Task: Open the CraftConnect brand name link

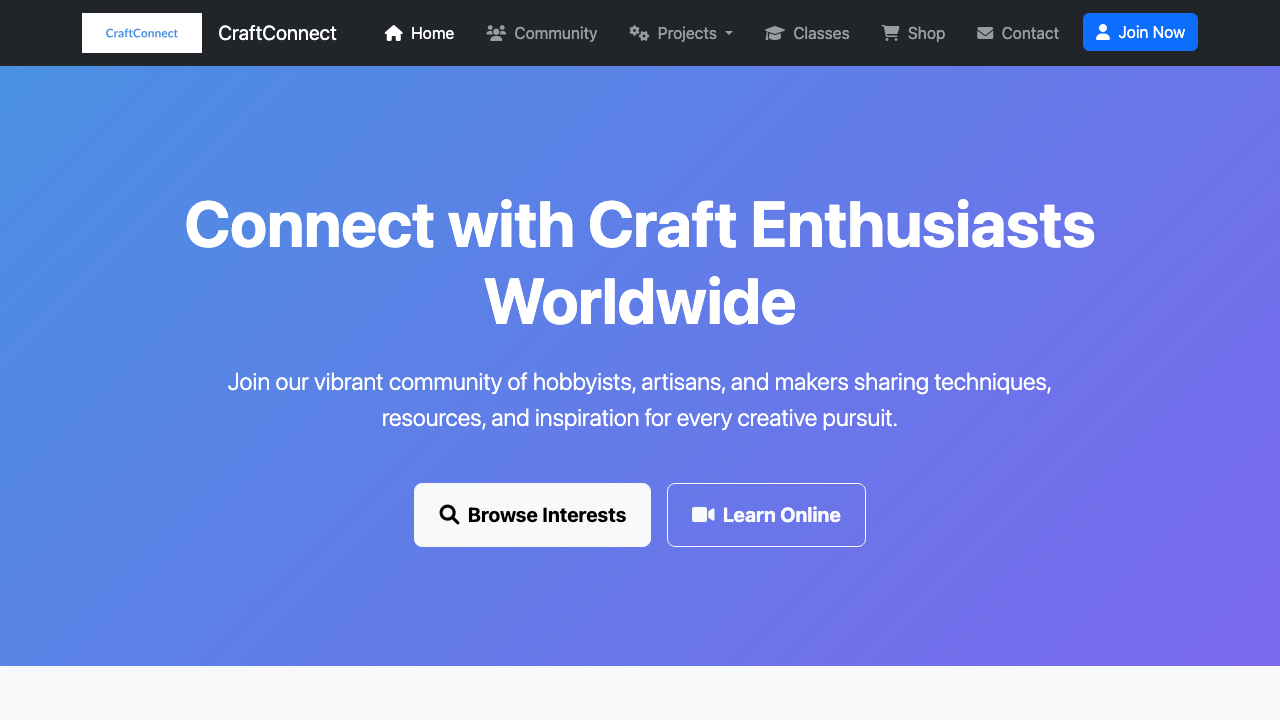Action: (x=277, y=33)
